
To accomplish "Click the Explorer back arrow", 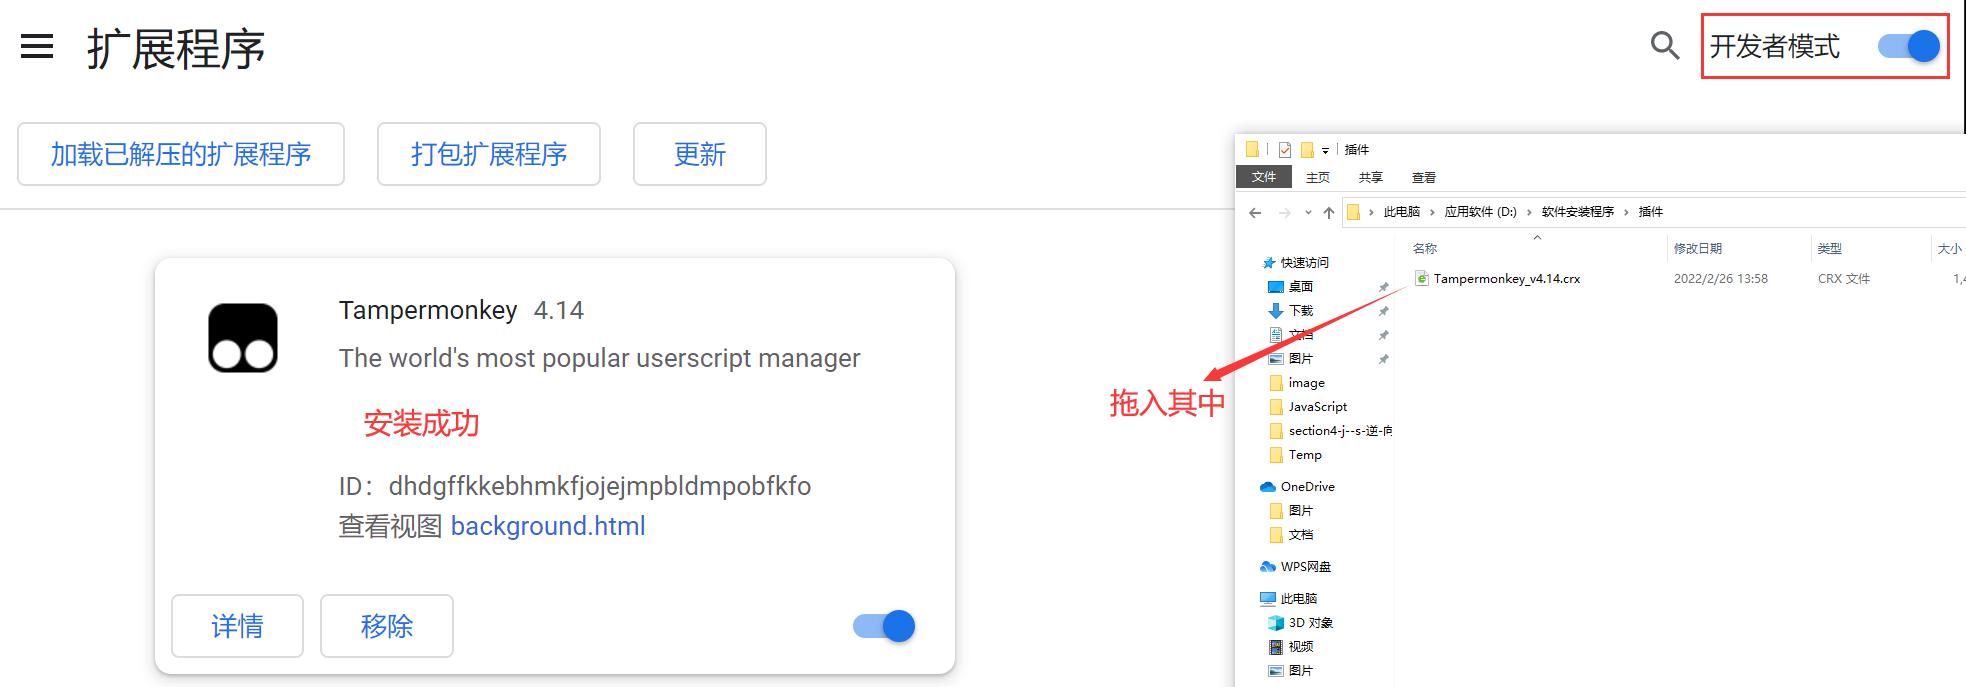I will click(x=1256, y=212).
